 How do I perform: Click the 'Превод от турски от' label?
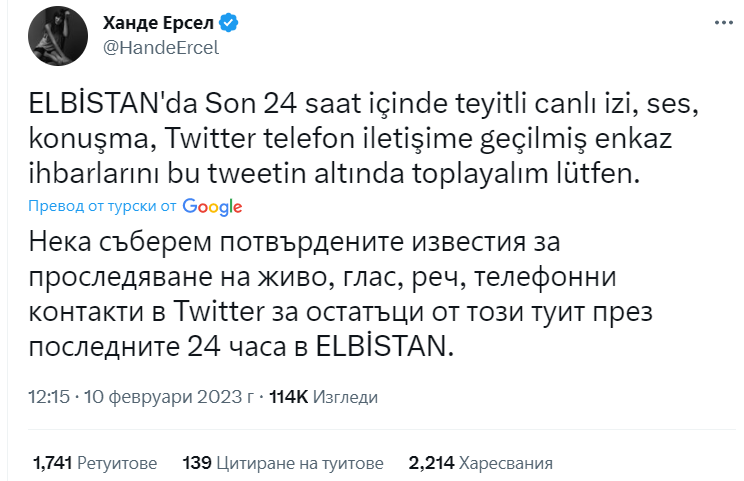[103, 206]
